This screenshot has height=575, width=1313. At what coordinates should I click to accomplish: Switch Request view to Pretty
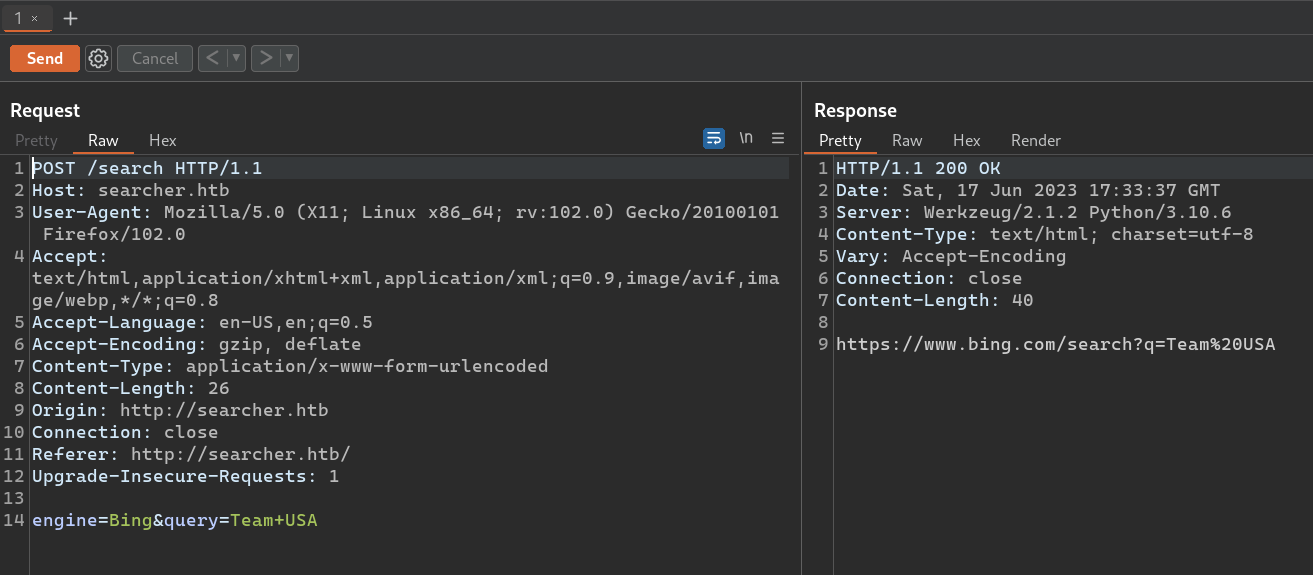coord(36,140)
